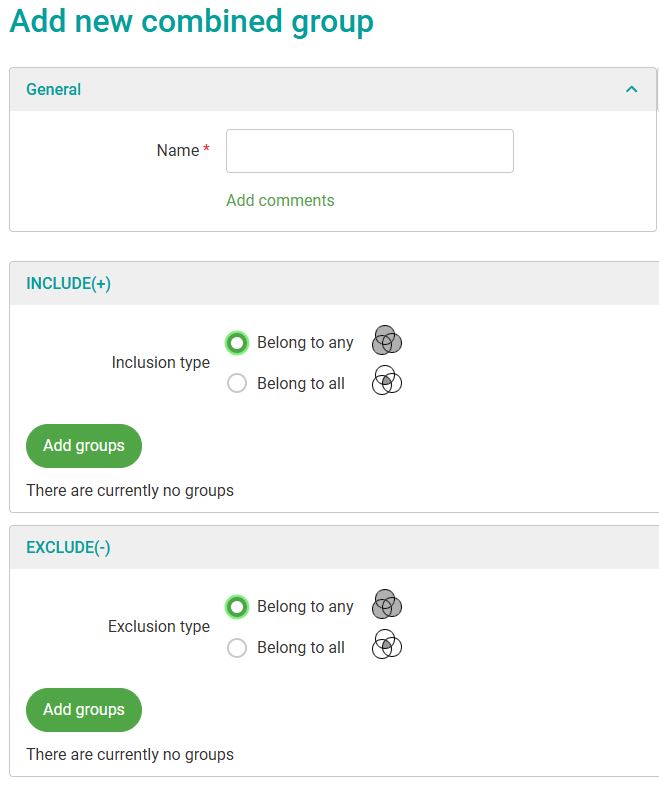The image size is (659, 787).
Task: Collapse the General section chevron
Action: [x=631, y=90]
